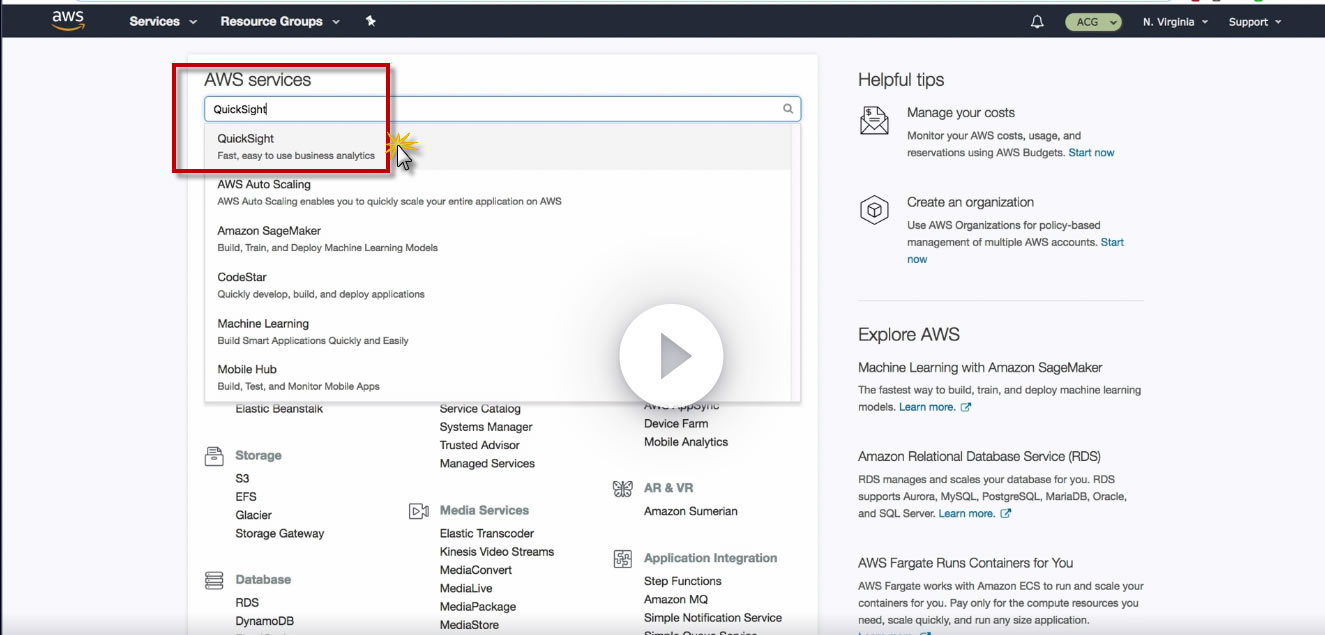Open the Glacier service
Screen dimensions: 1325x635
click(254, 515)
